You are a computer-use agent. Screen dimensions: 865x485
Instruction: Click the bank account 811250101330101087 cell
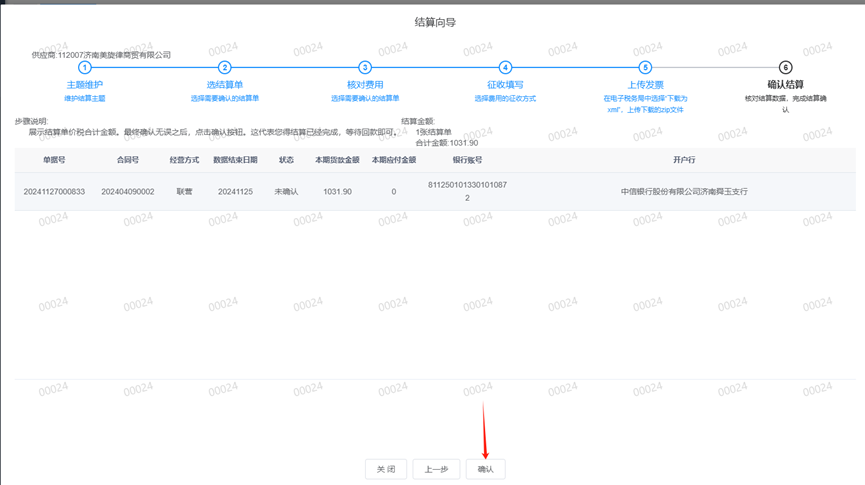pyautogui.click(x=467, y=191)
